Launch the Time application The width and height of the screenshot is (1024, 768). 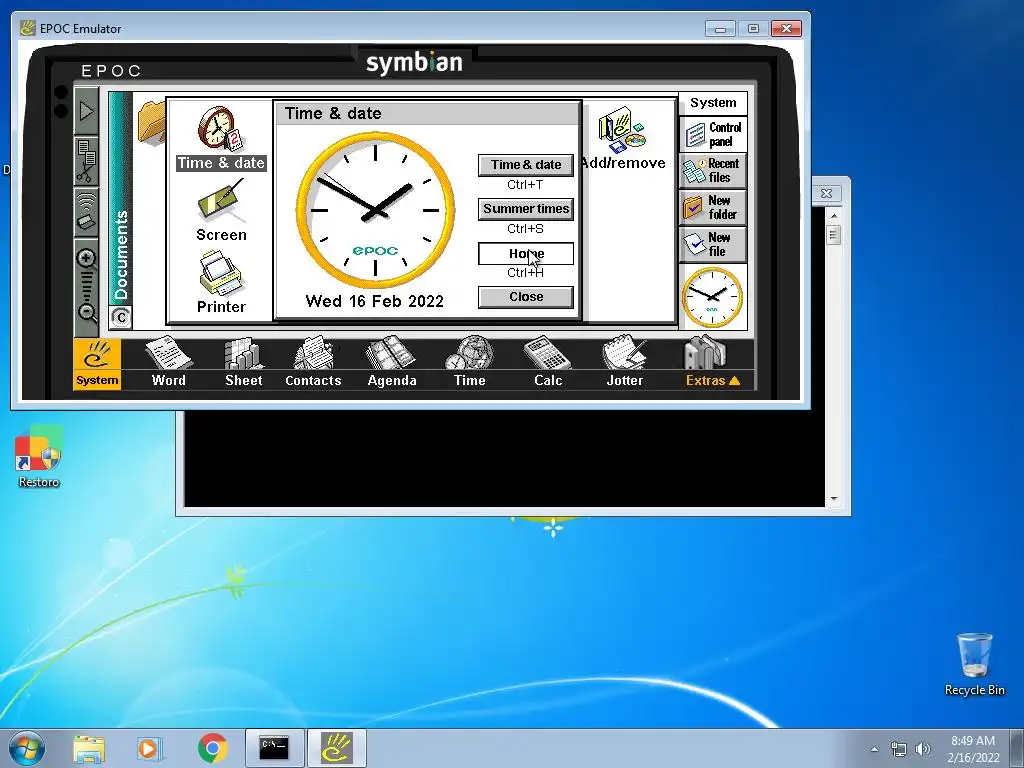470,362
